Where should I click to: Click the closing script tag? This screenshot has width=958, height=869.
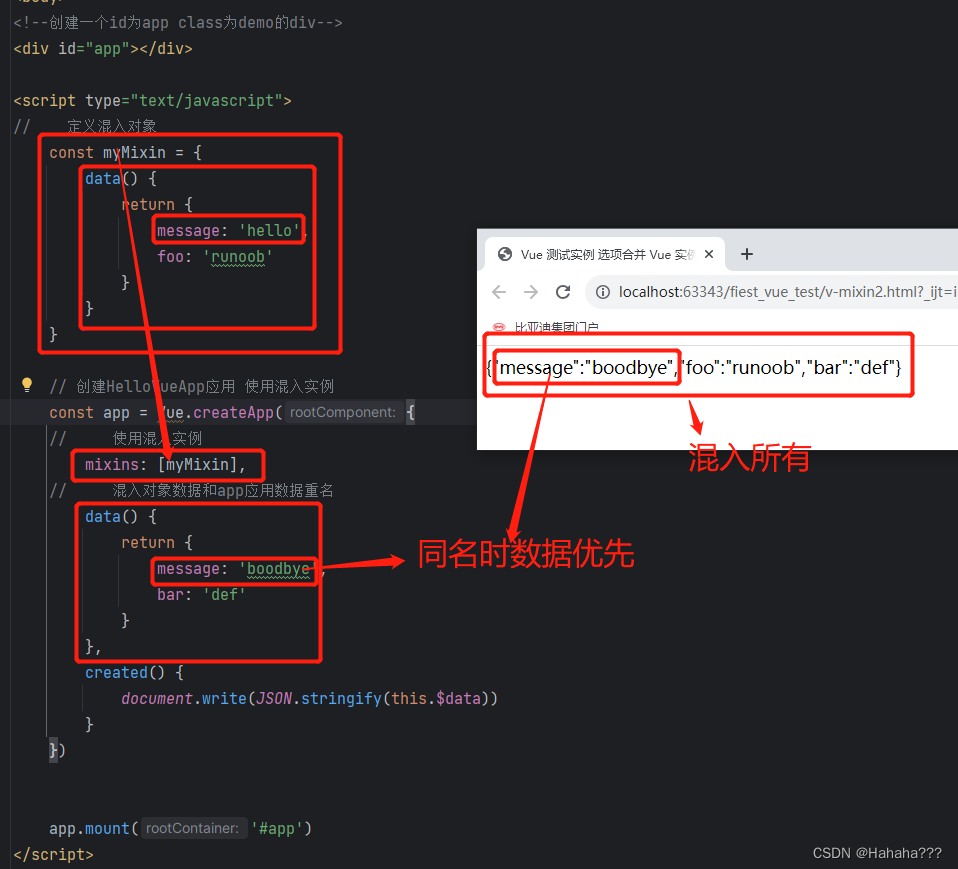53,854
